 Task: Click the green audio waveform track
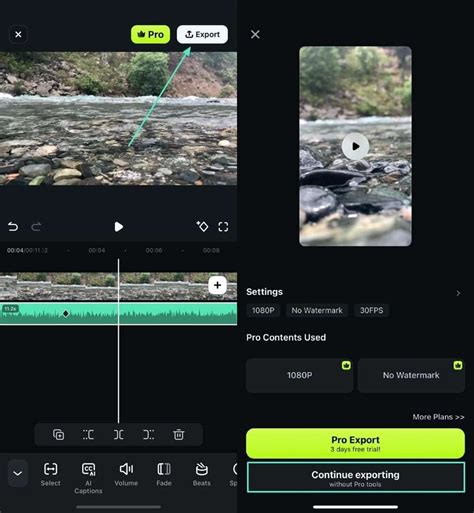pyautogui.click(x=118, y=313)
